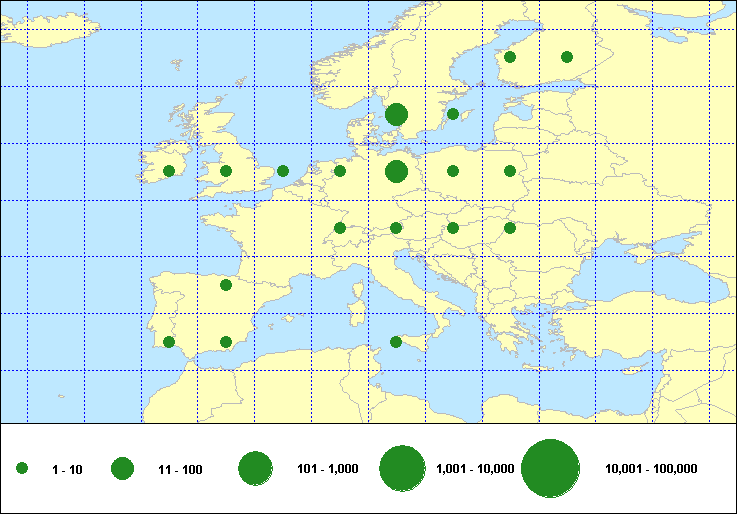Select the southernmost green dot in Spain

click(x=226, y=342)
